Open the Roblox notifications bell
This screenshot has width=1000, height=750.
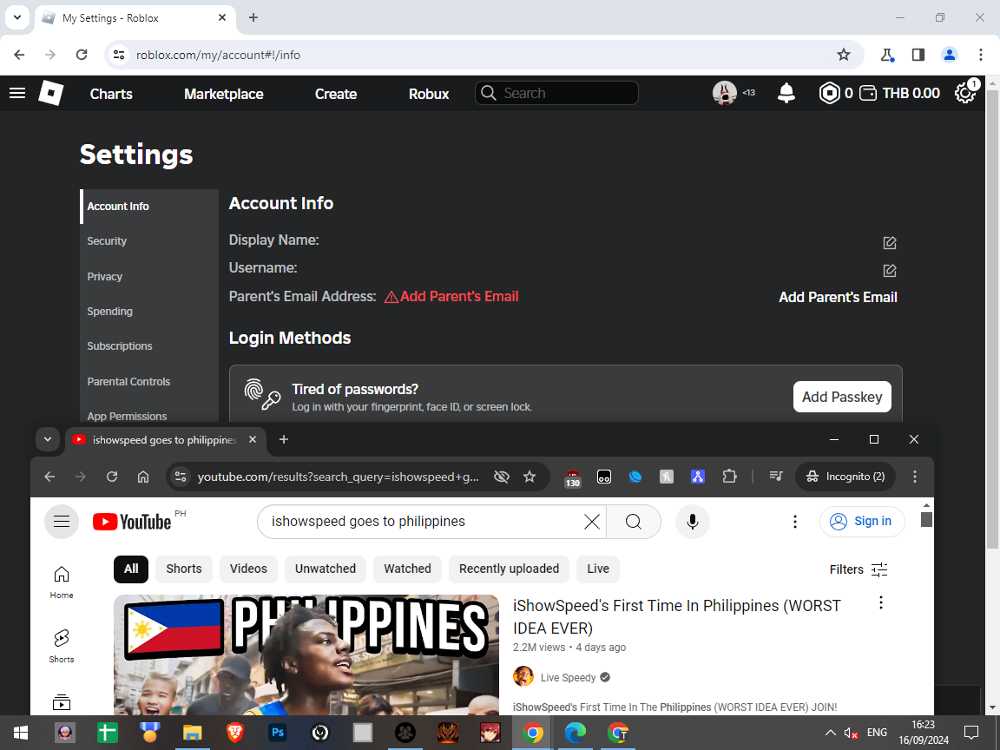(787, 93)
